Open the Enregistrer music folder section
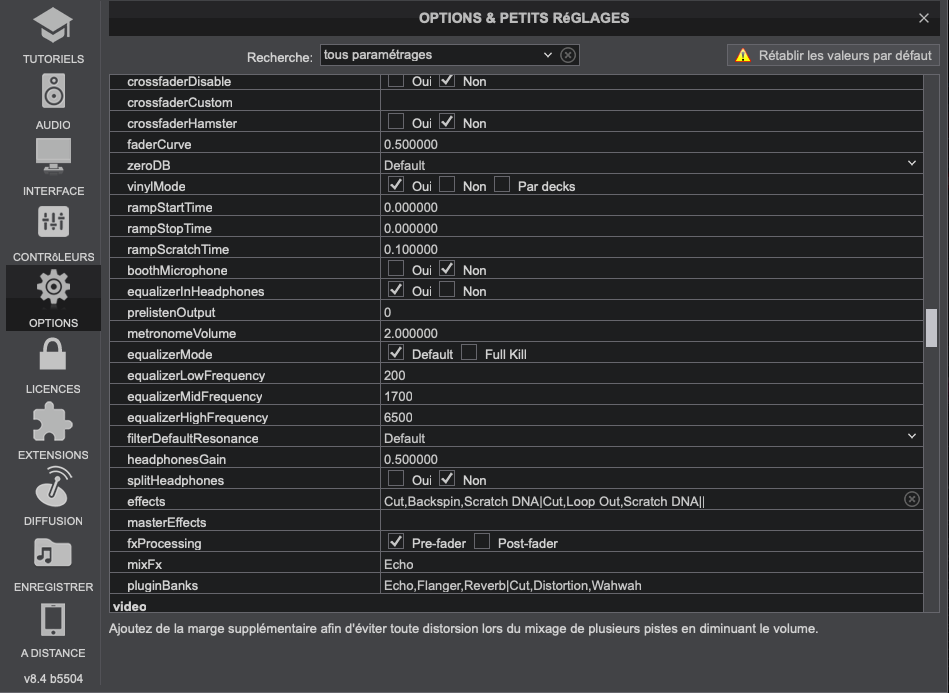The width and height of the screenshot is (949, 693). pos(53,559)
